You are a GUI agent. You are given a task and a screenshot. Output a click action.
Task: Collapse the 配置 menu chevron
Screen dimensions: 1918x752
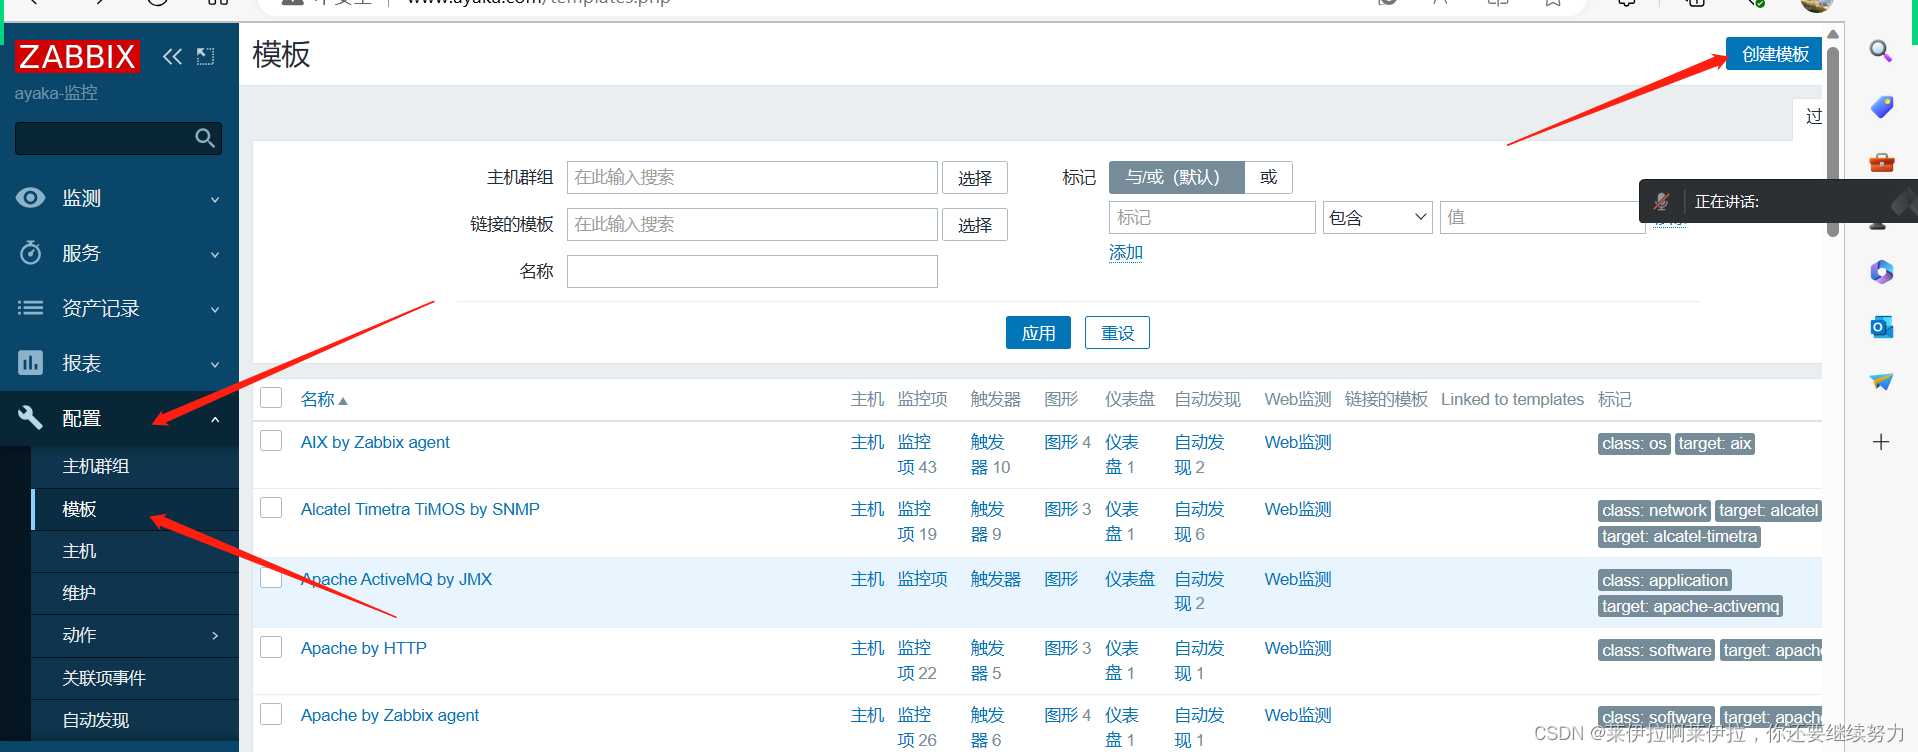coord(215,419)
